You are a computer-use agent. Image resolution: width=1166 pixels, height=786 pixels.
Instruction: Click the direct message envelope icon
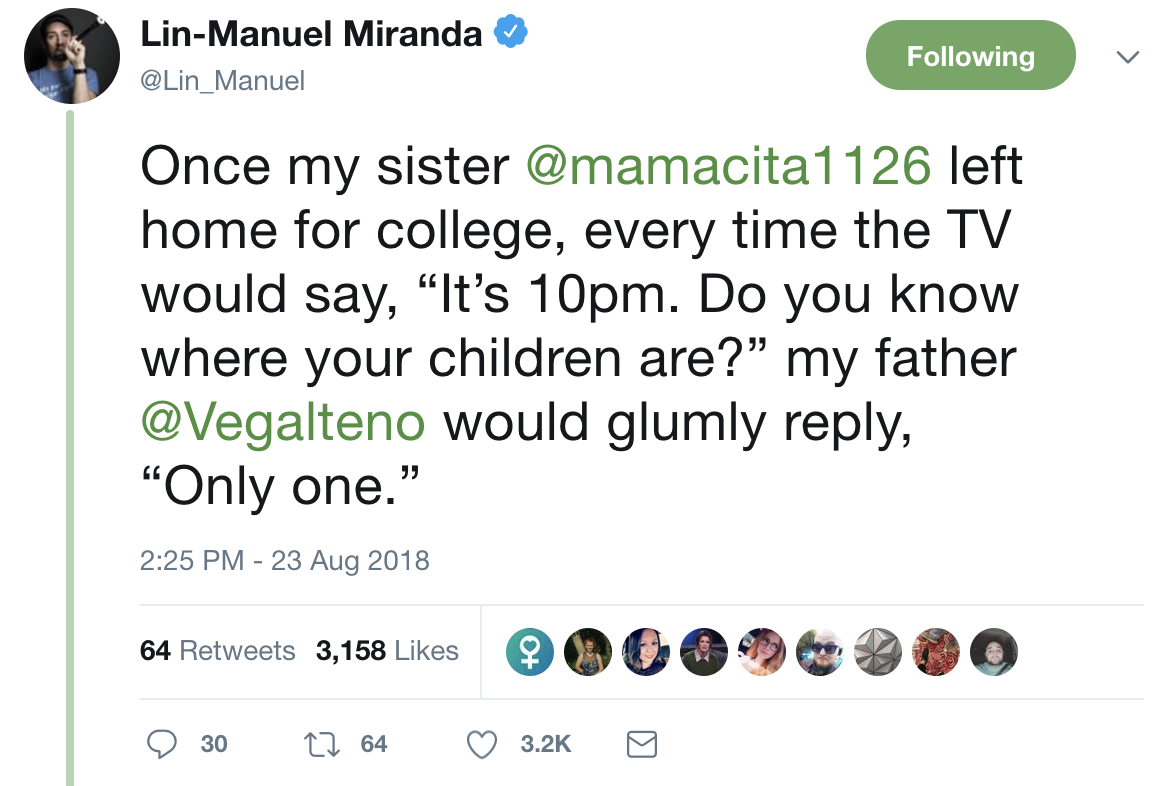click(641, 744)
